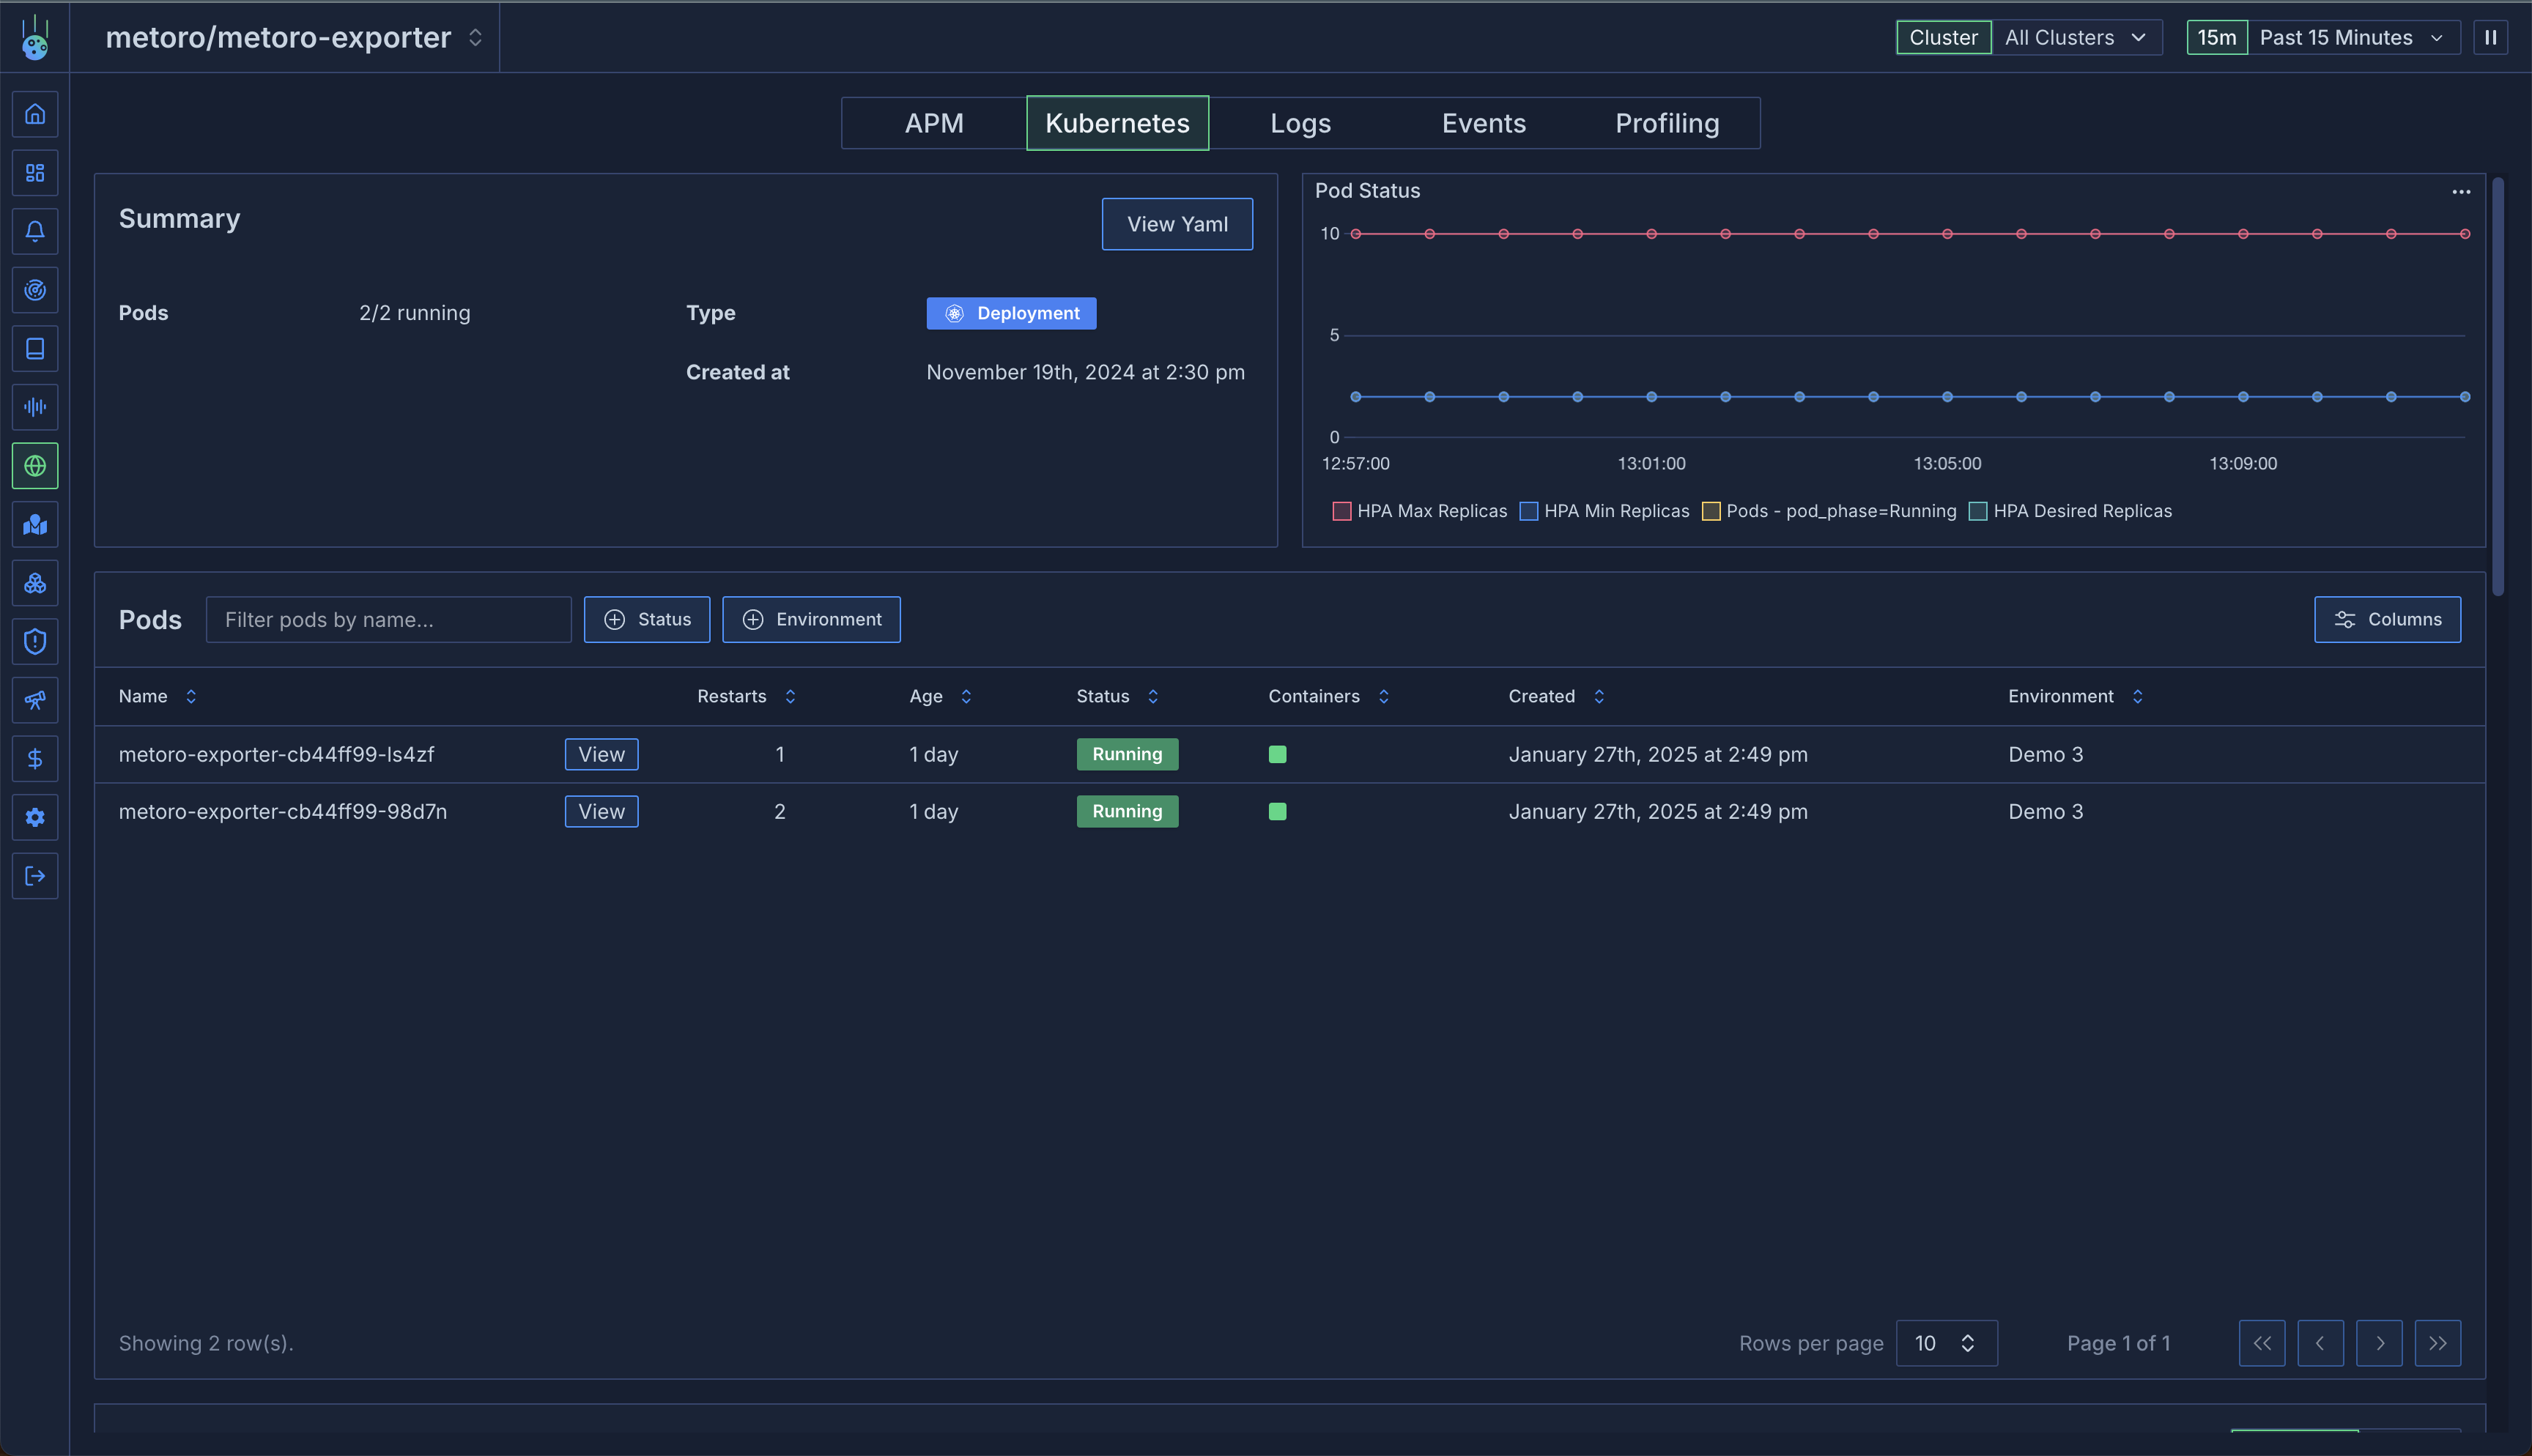Viewport: 2532px width, 1456px height.
Task: Click the Filter pods by name field
Action: (388, 619)
